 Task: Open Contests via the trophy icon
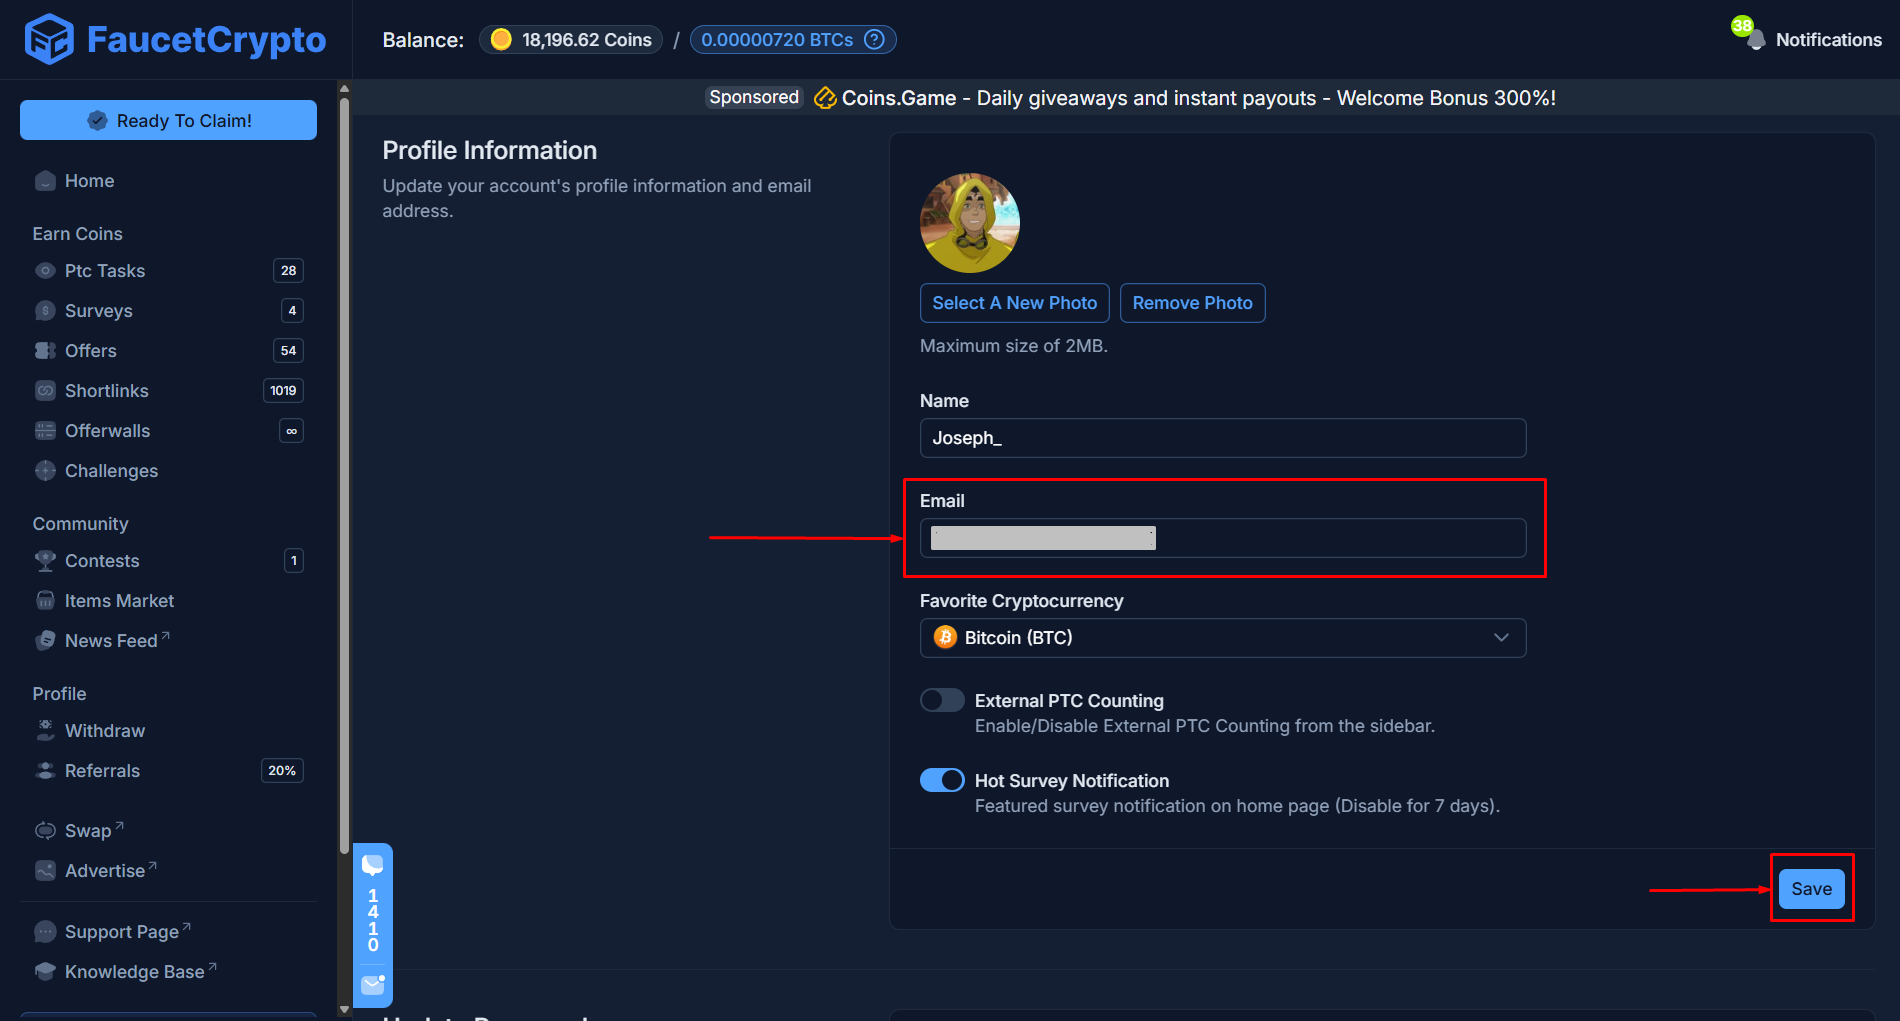pyautogui.click(x=45, y=560)
